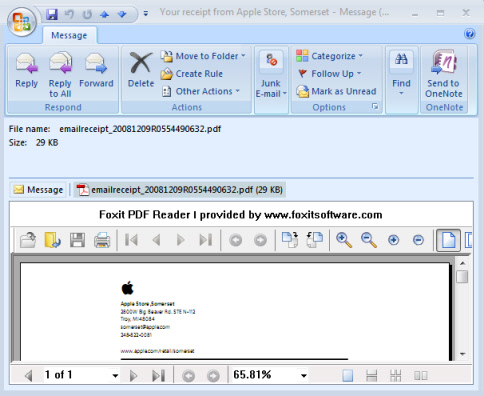Viewport: 484px width, 396px height.
Task: Click the Find binoculars button
Action: pos(401,73)
